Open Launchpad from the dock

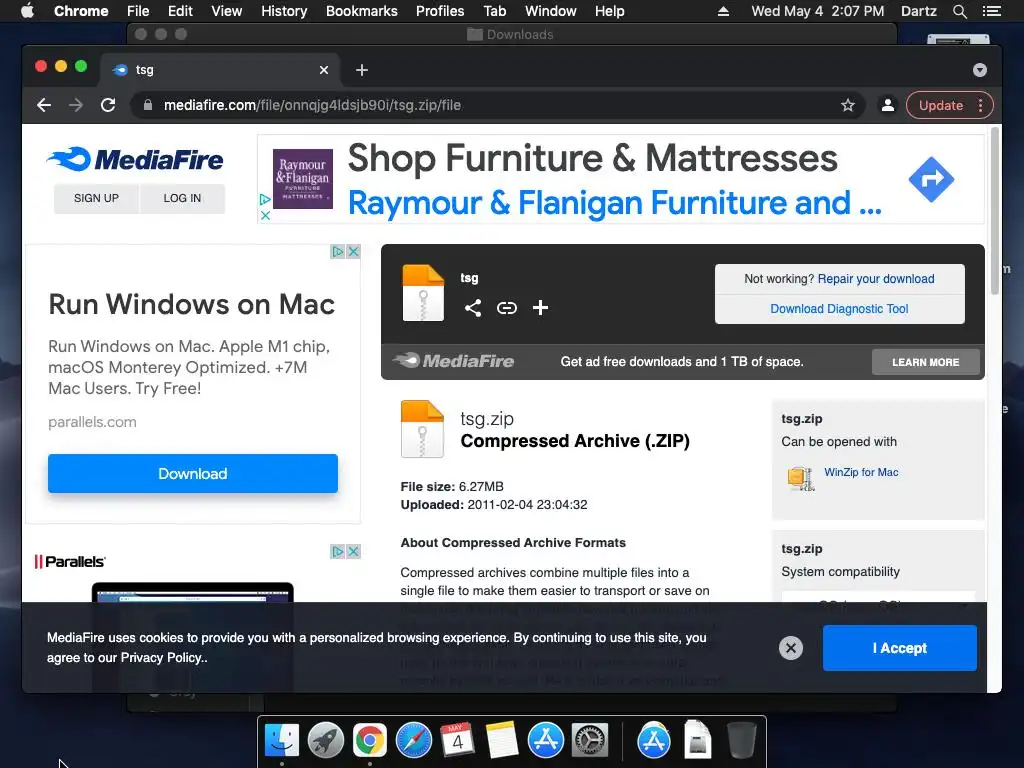click(x=326, y=741)
